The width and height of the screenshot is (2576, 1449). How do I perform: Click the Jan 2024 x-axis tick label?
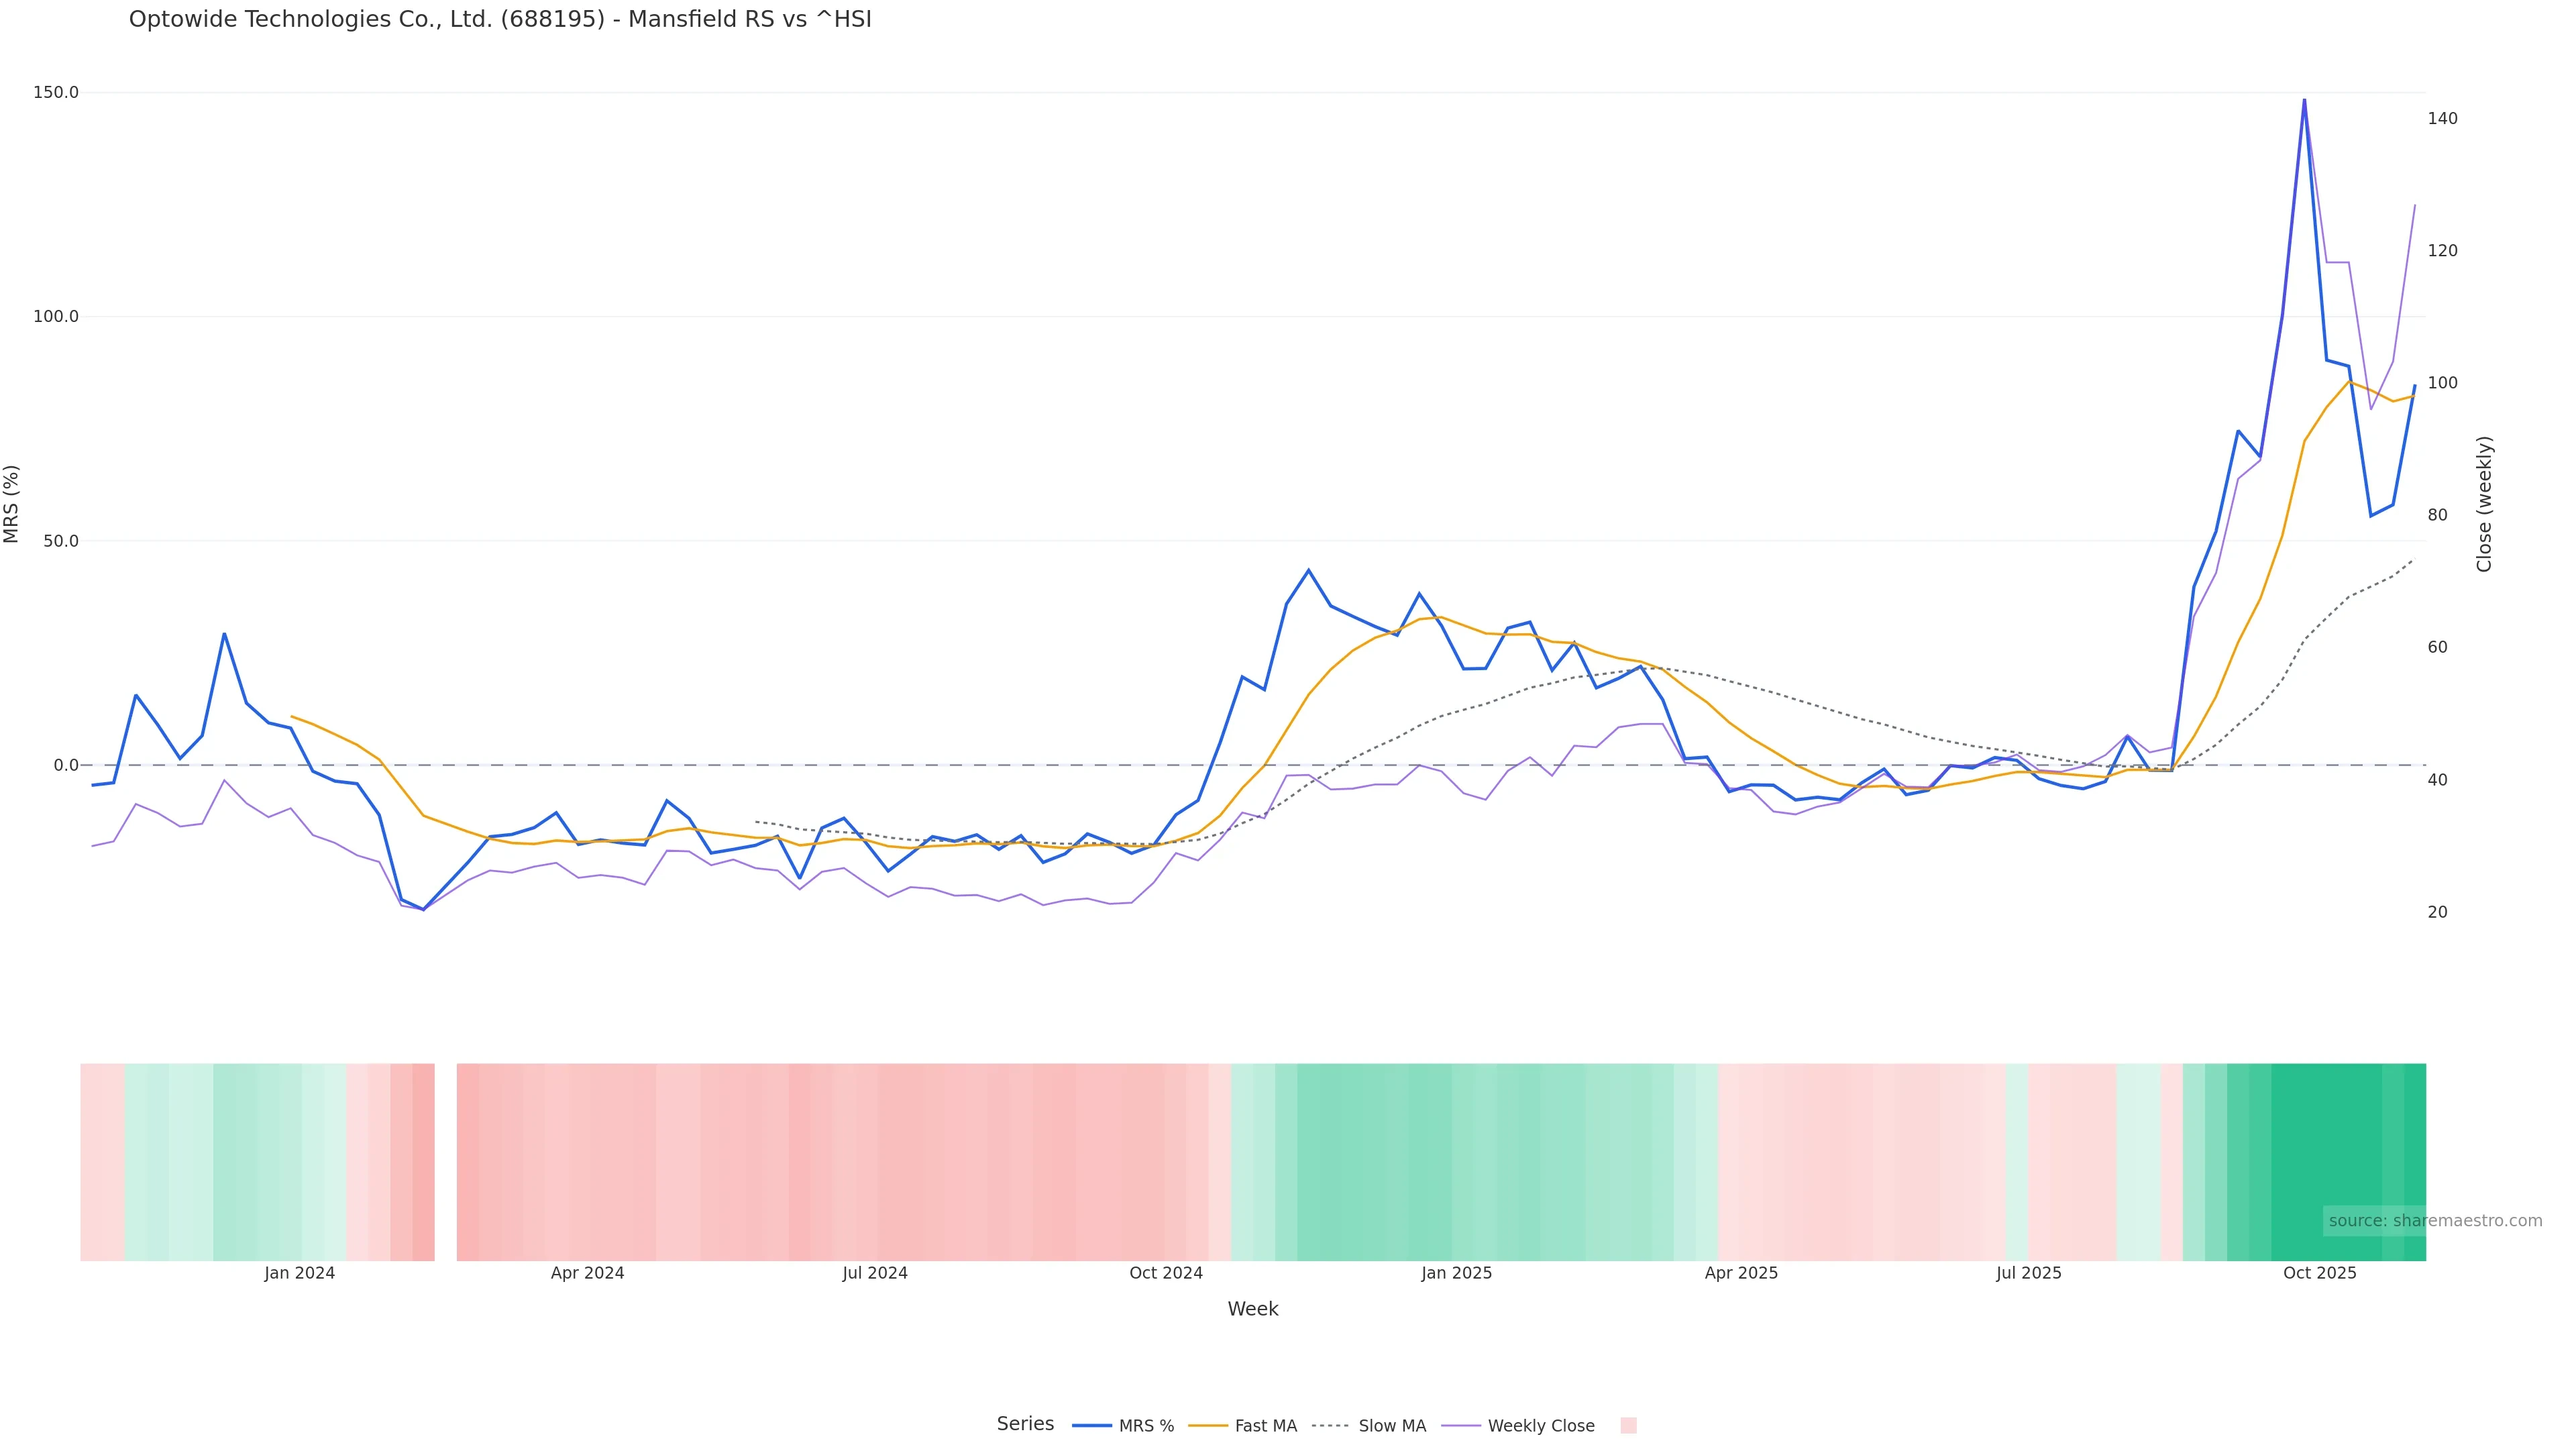coord(299,1273)
